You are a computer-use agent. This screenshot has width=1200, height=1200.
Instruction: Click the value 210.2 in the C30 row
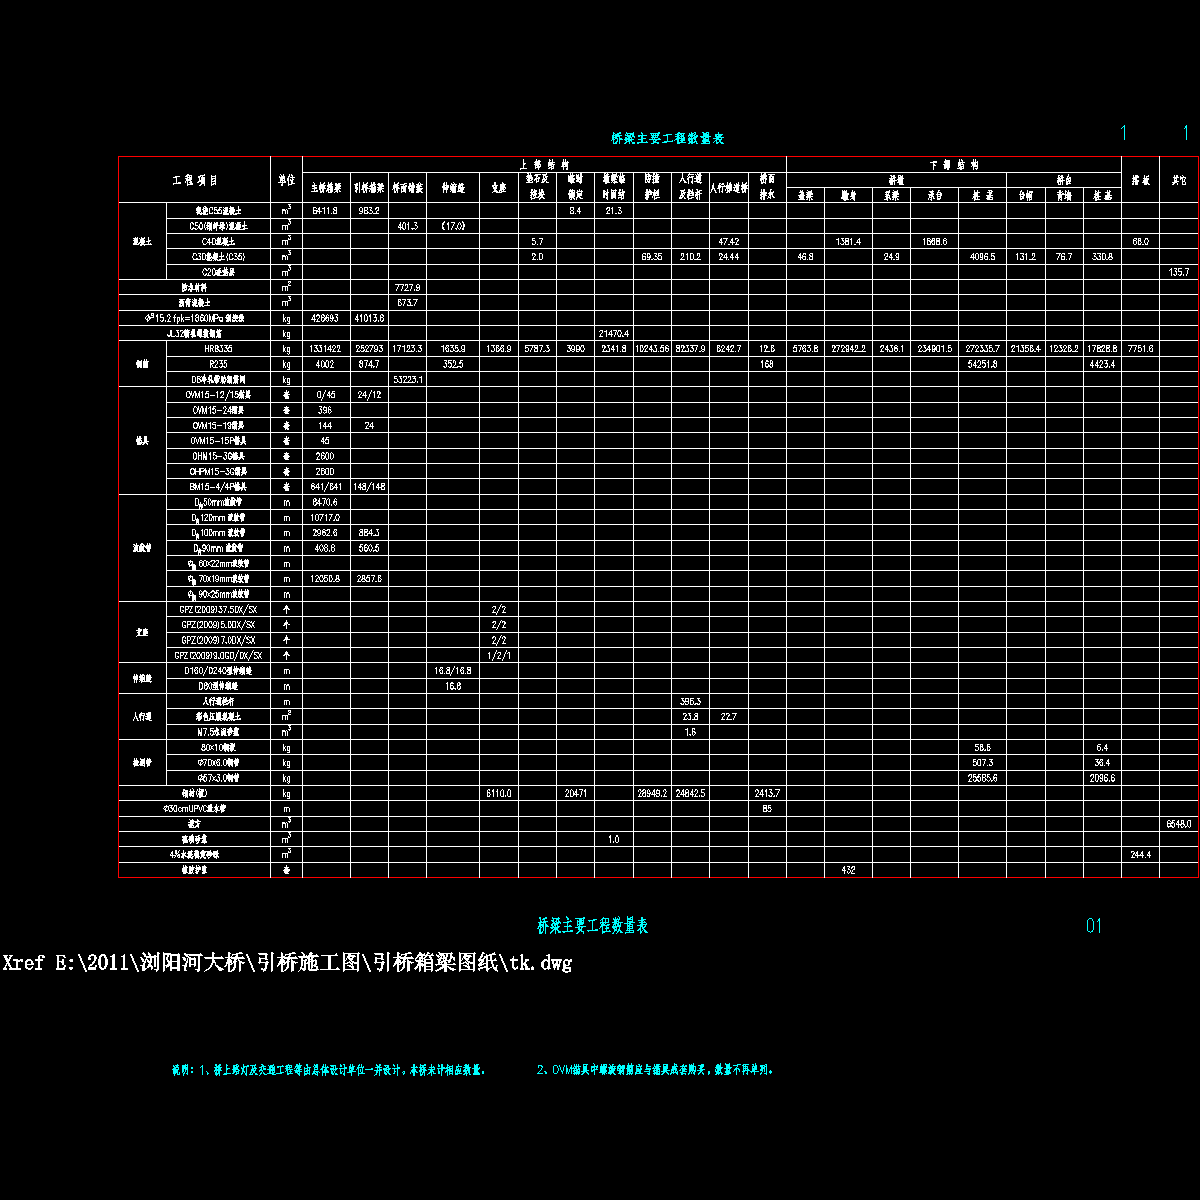tap(690, 257)
